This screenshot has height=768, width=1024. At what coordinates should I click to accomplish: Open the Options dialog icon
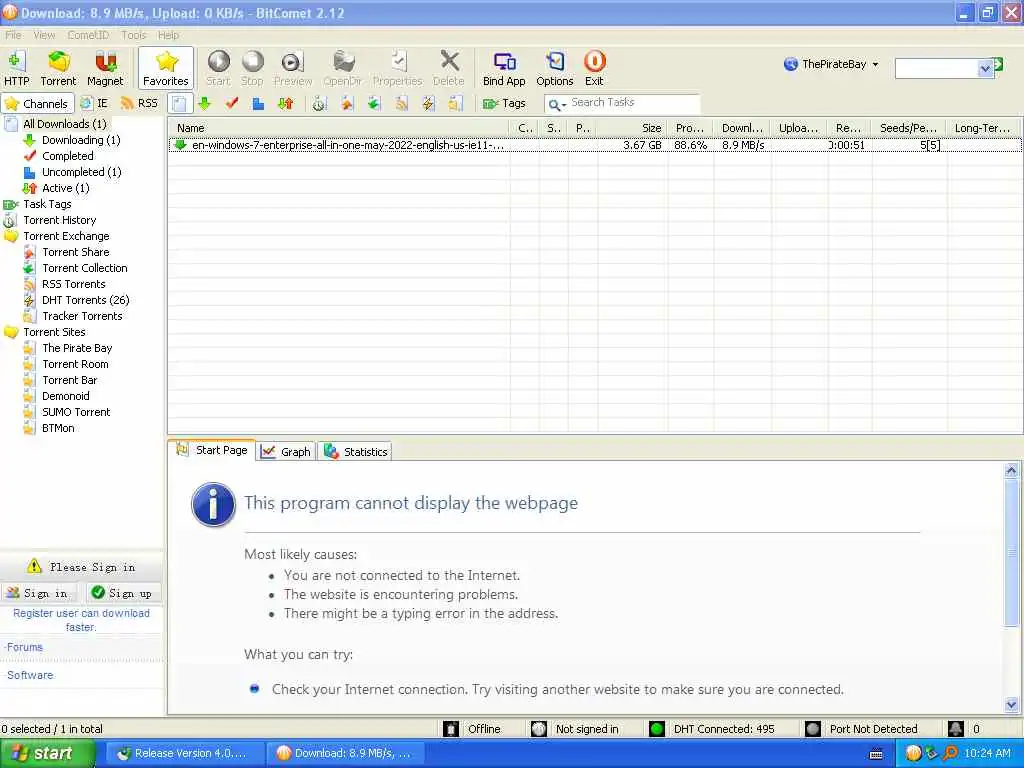[554, 69]
